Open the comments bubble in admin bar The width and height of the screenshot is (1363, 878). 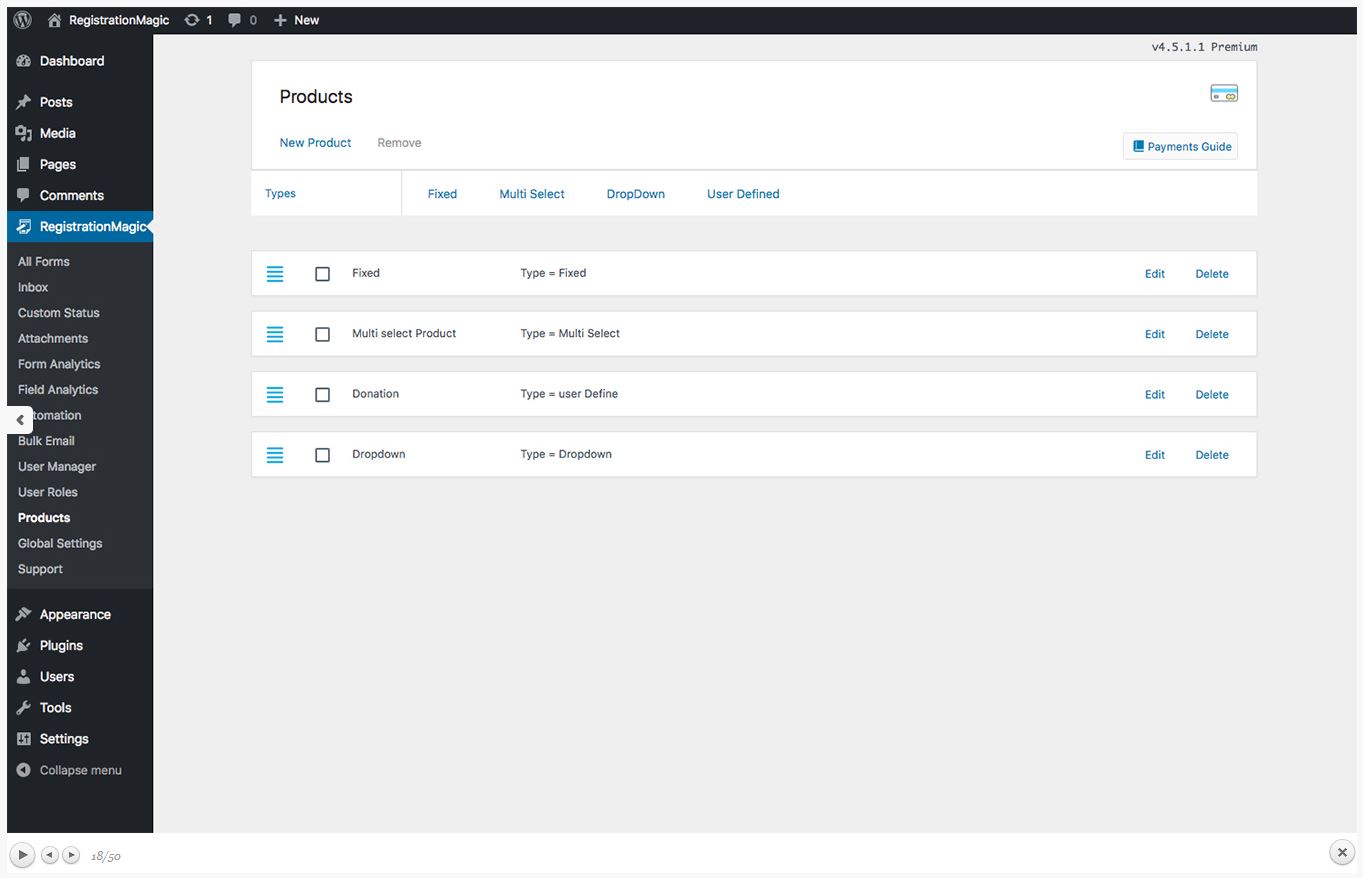pyautogui.click(x=242, y=20)
